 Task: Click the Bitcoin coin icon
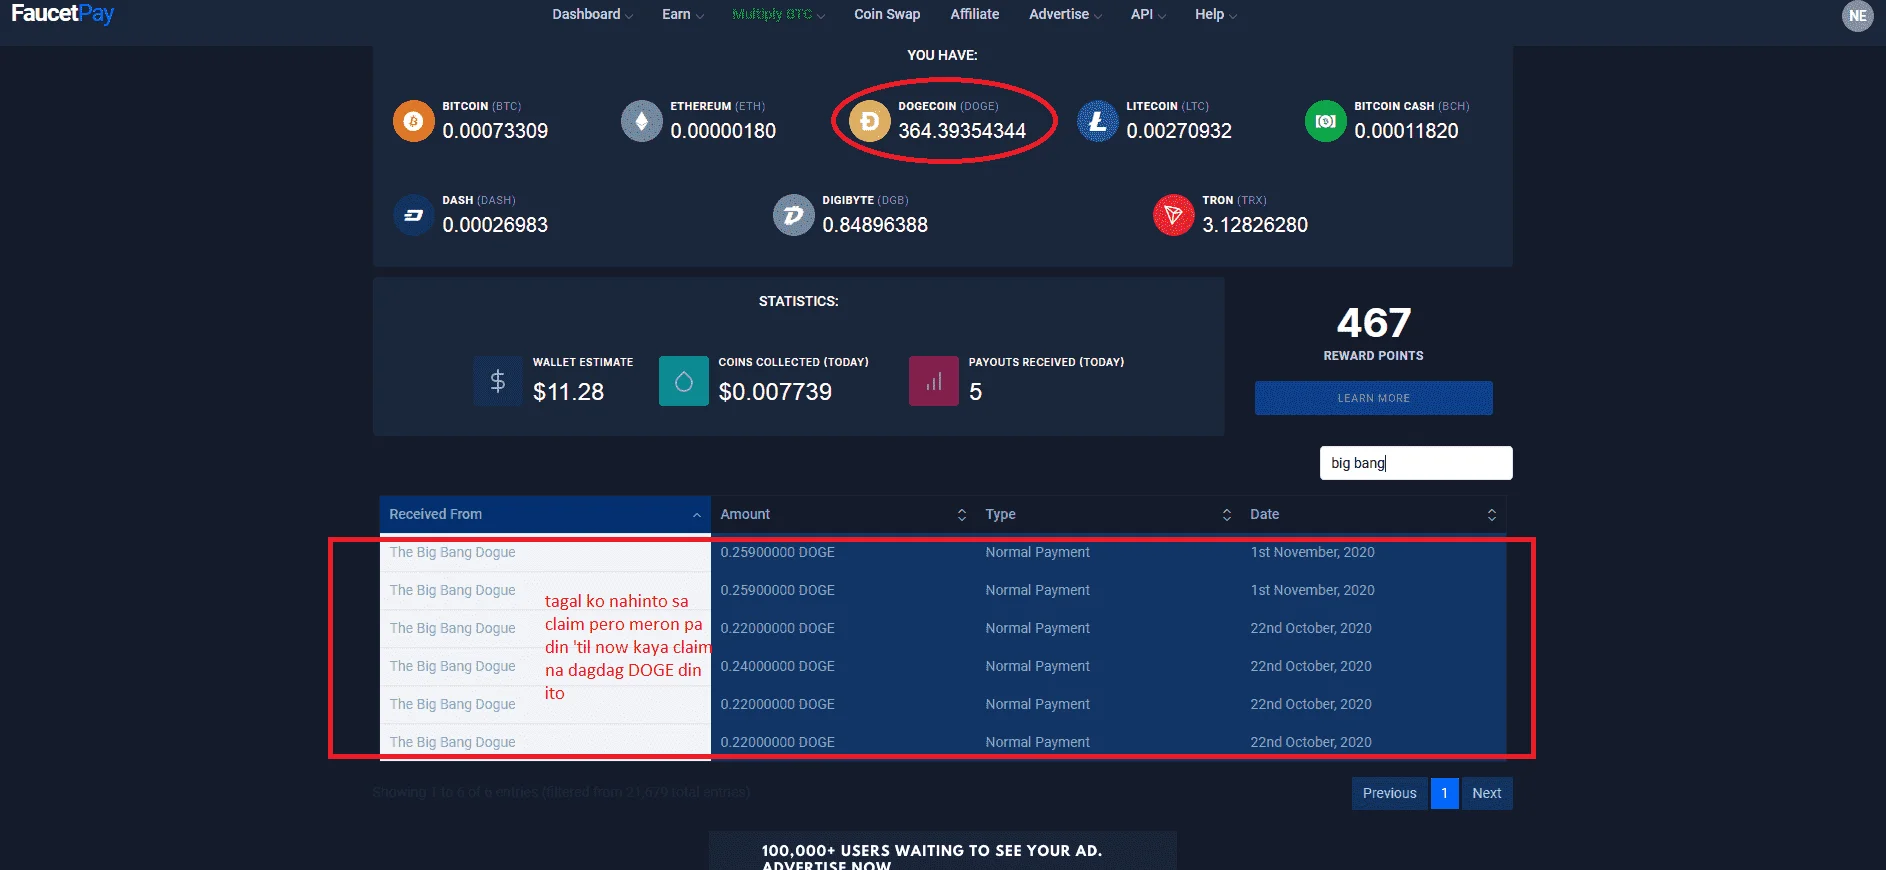[413, 121]
